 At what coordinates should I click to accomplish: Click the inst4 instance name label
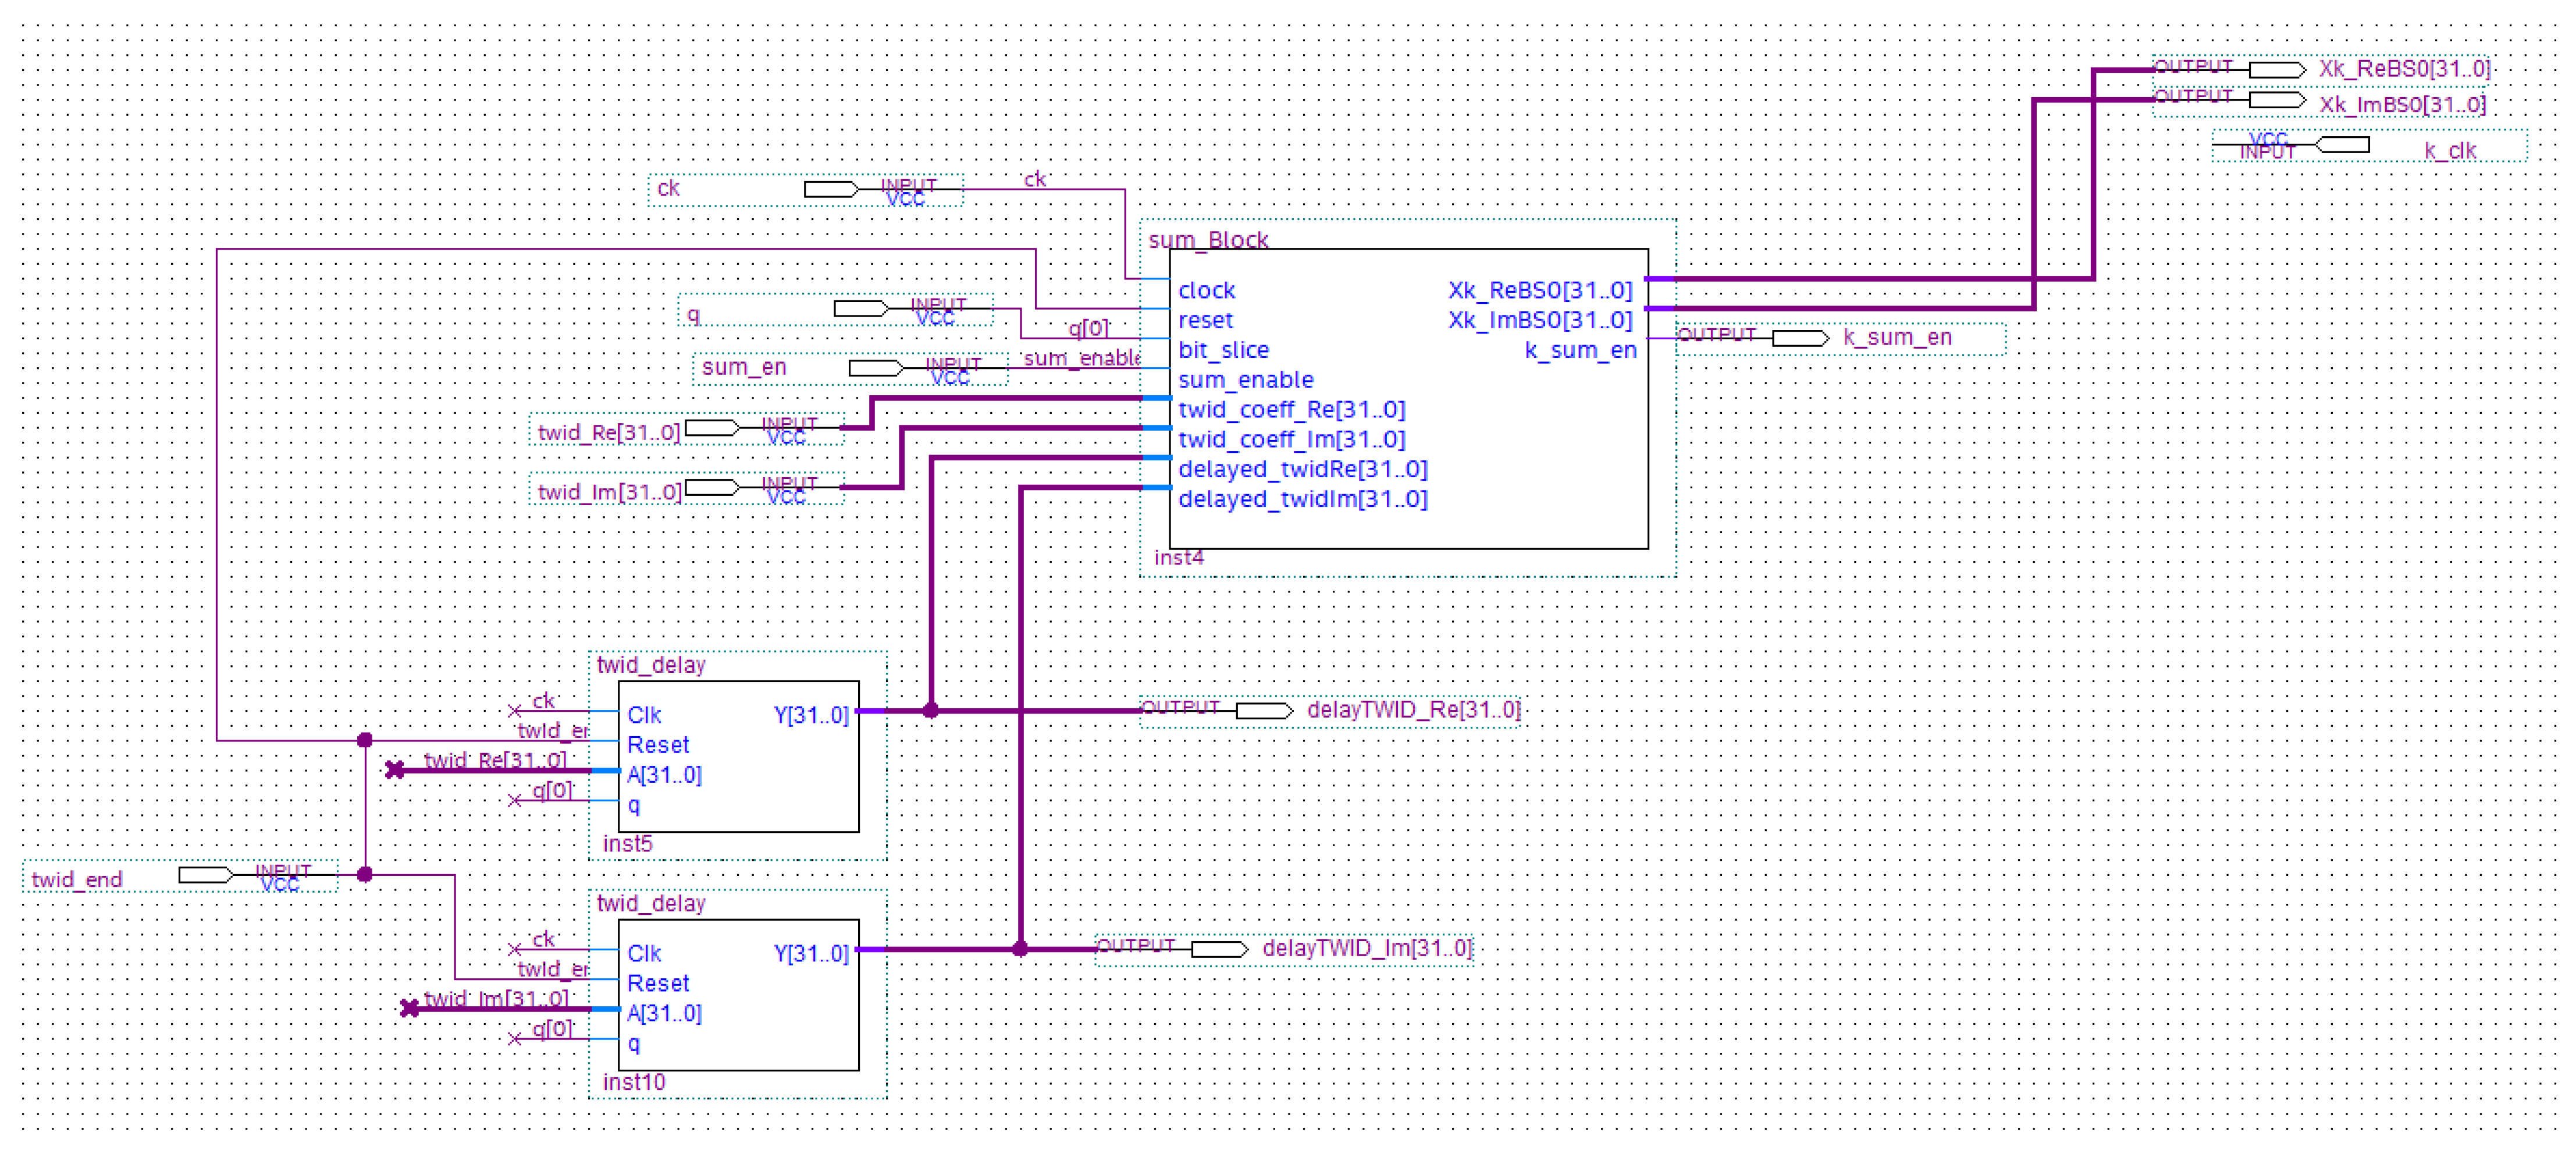tap(1178, 558)
